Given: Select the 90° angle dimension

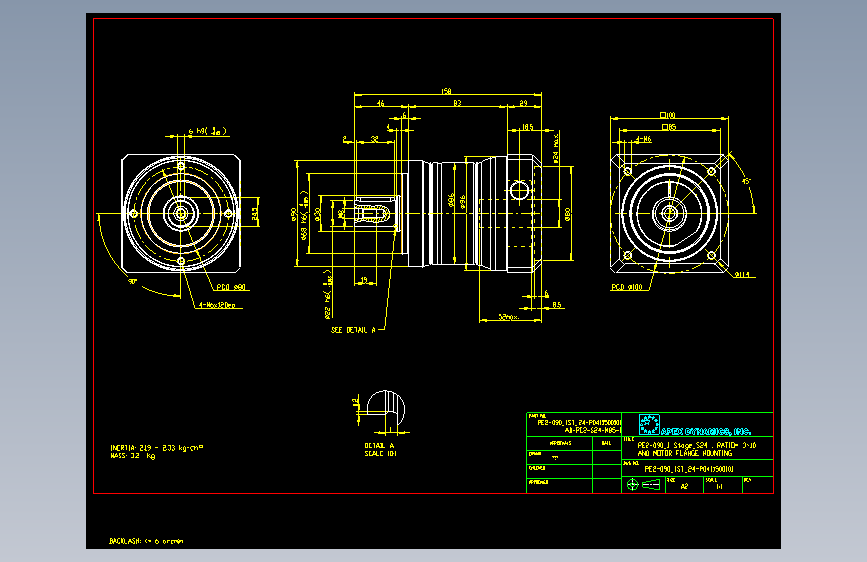Looking at the screenshot, I should coord(133,281).
